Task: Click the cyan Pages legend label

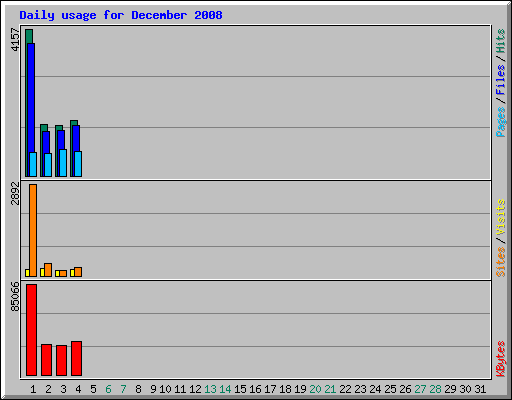Action: [x=500, y=121]
